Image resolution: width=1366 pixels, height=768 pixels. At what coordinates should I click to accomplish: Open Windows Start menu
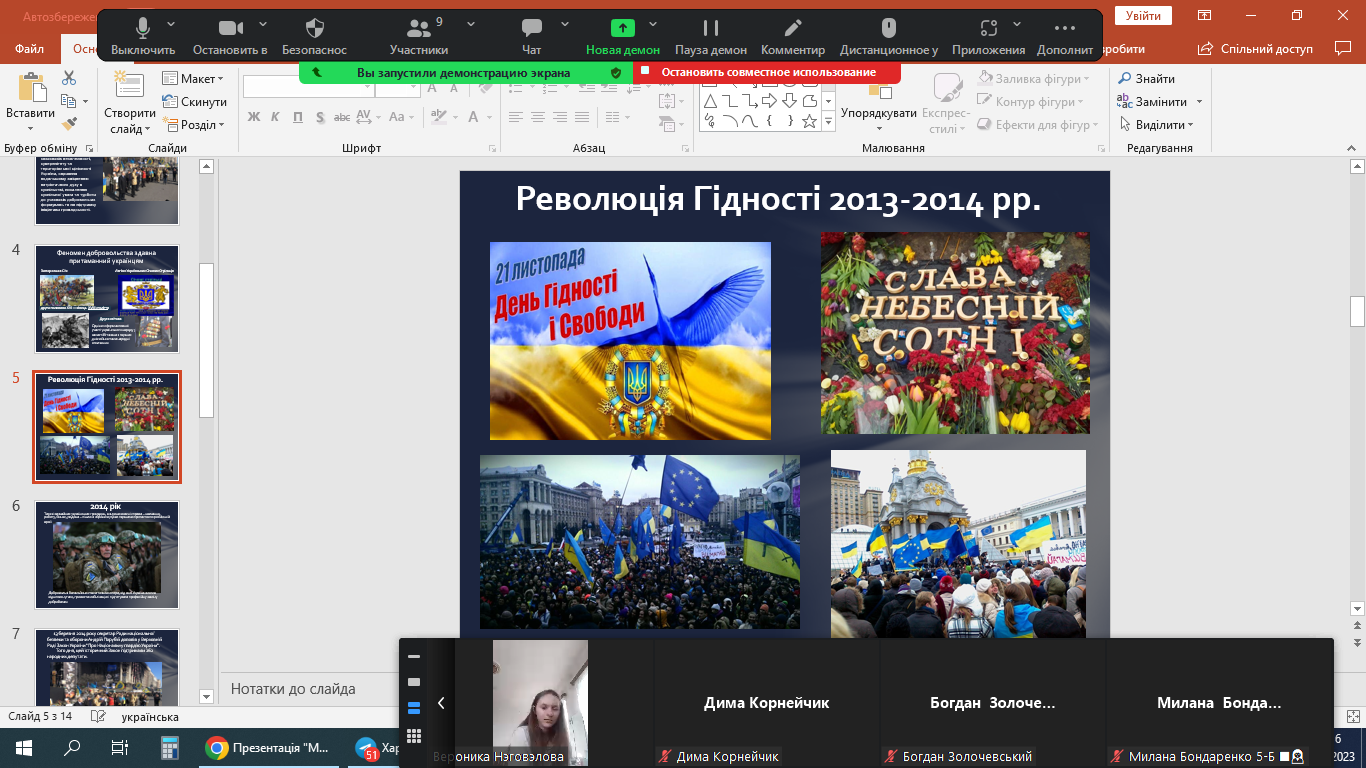[x=23, y=748]
